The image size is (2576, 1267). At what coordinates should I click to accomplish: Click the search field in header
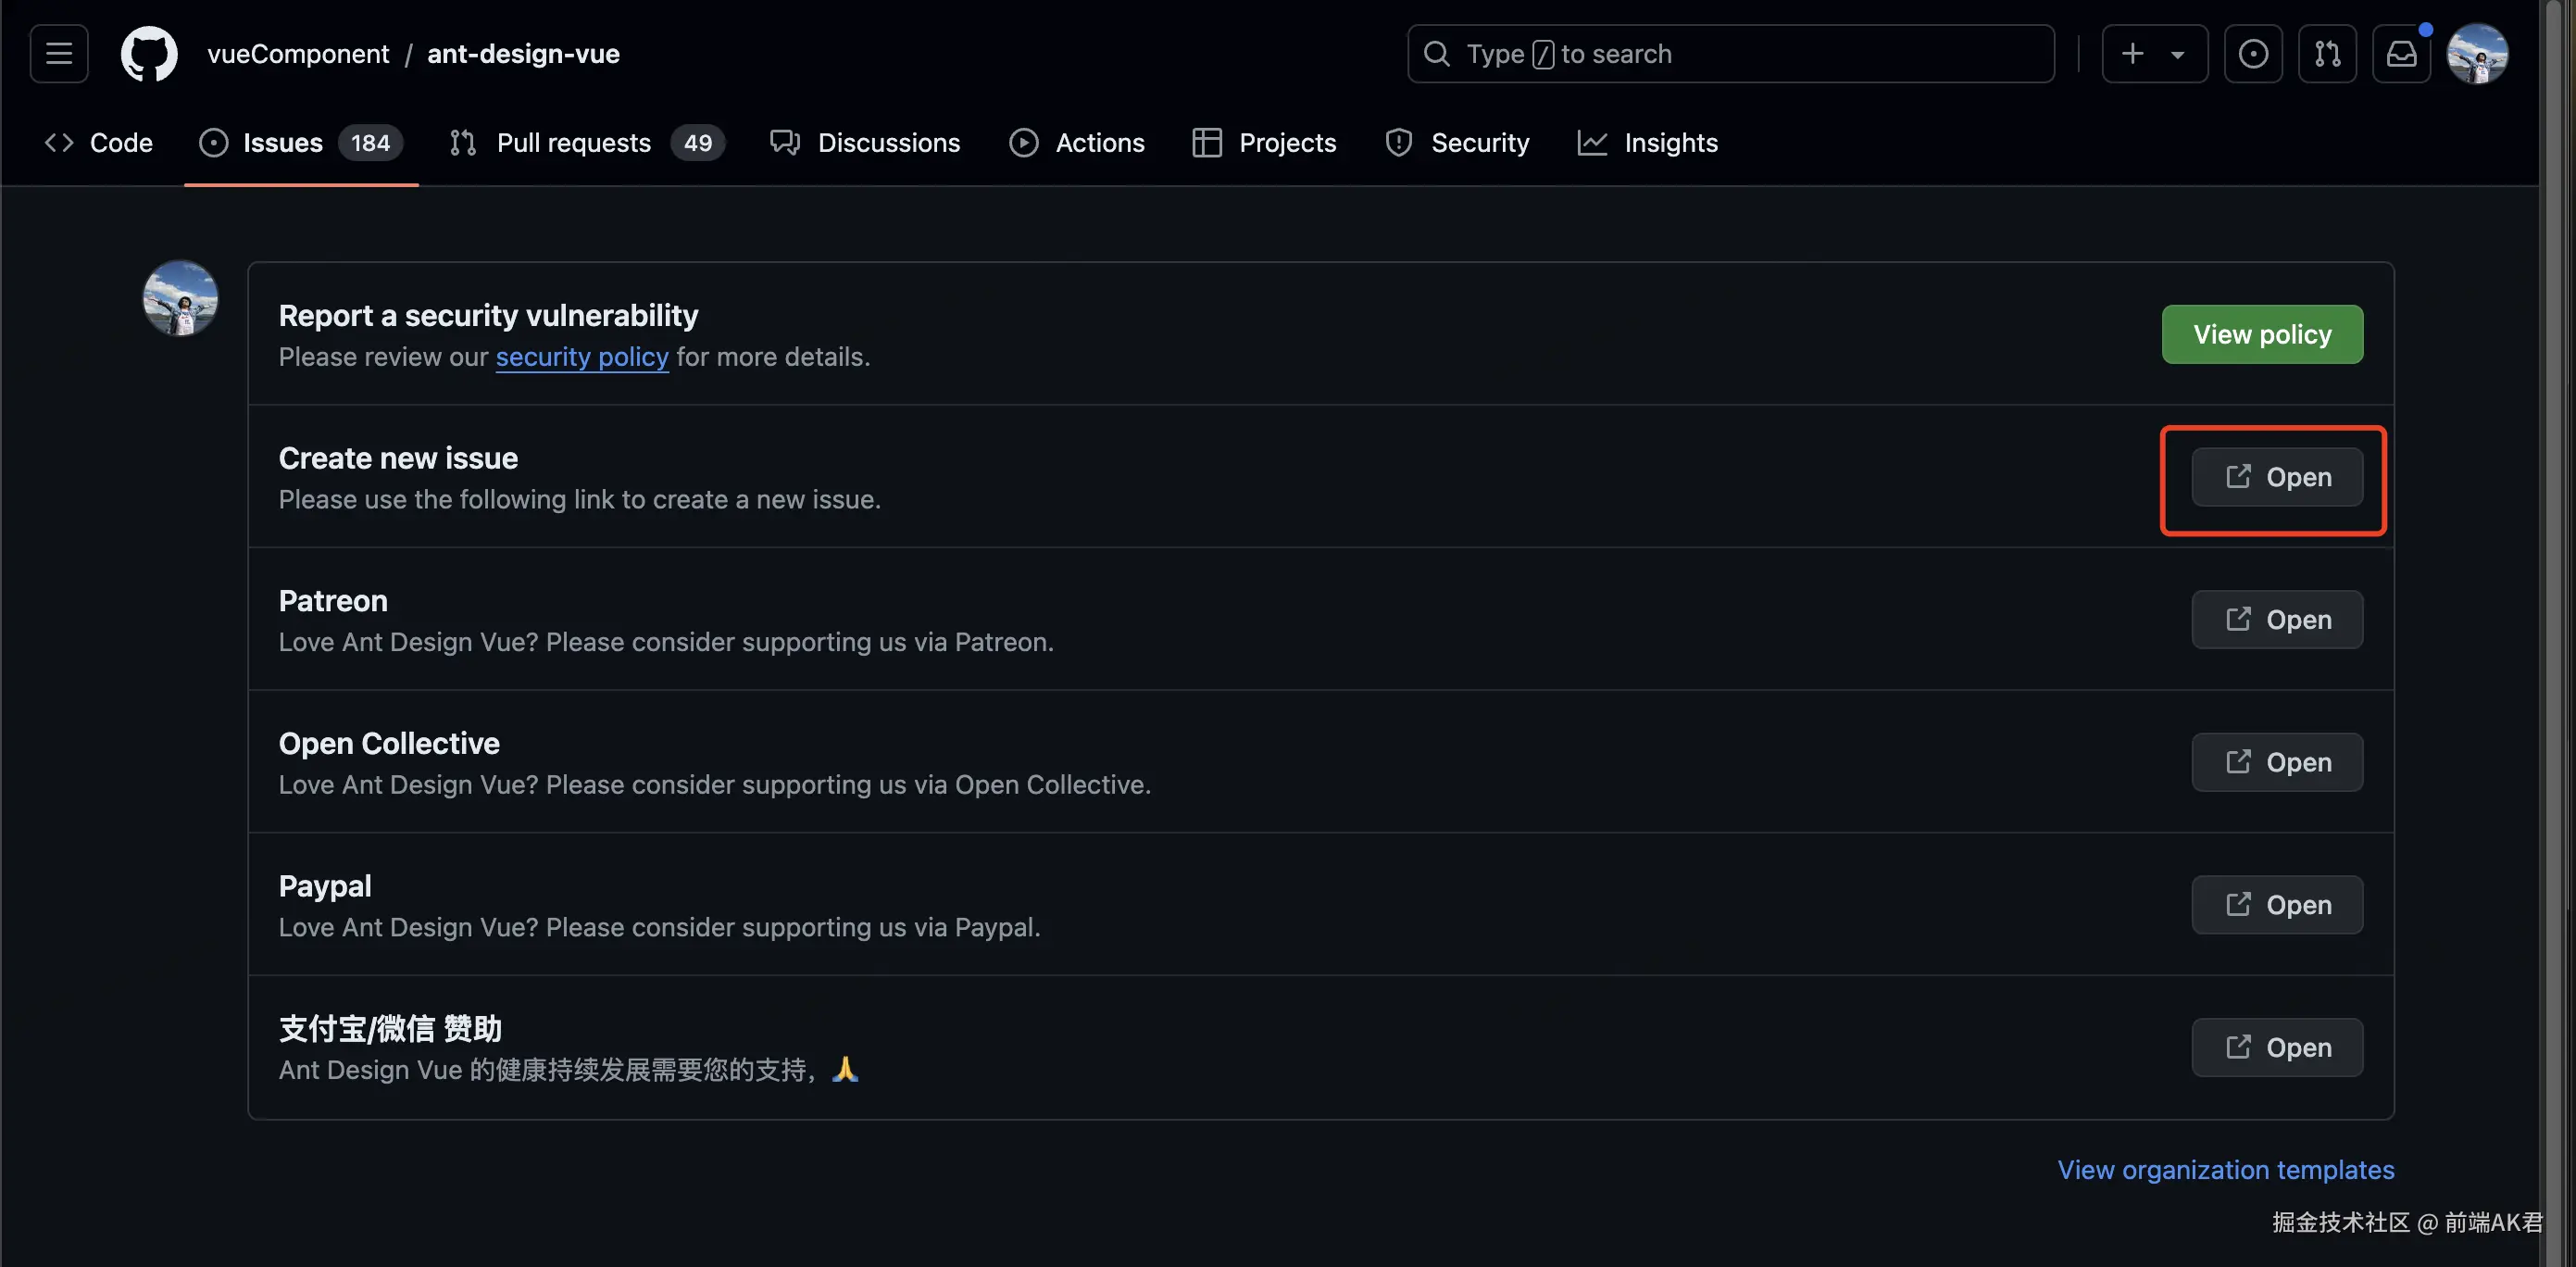point(1730,54)
